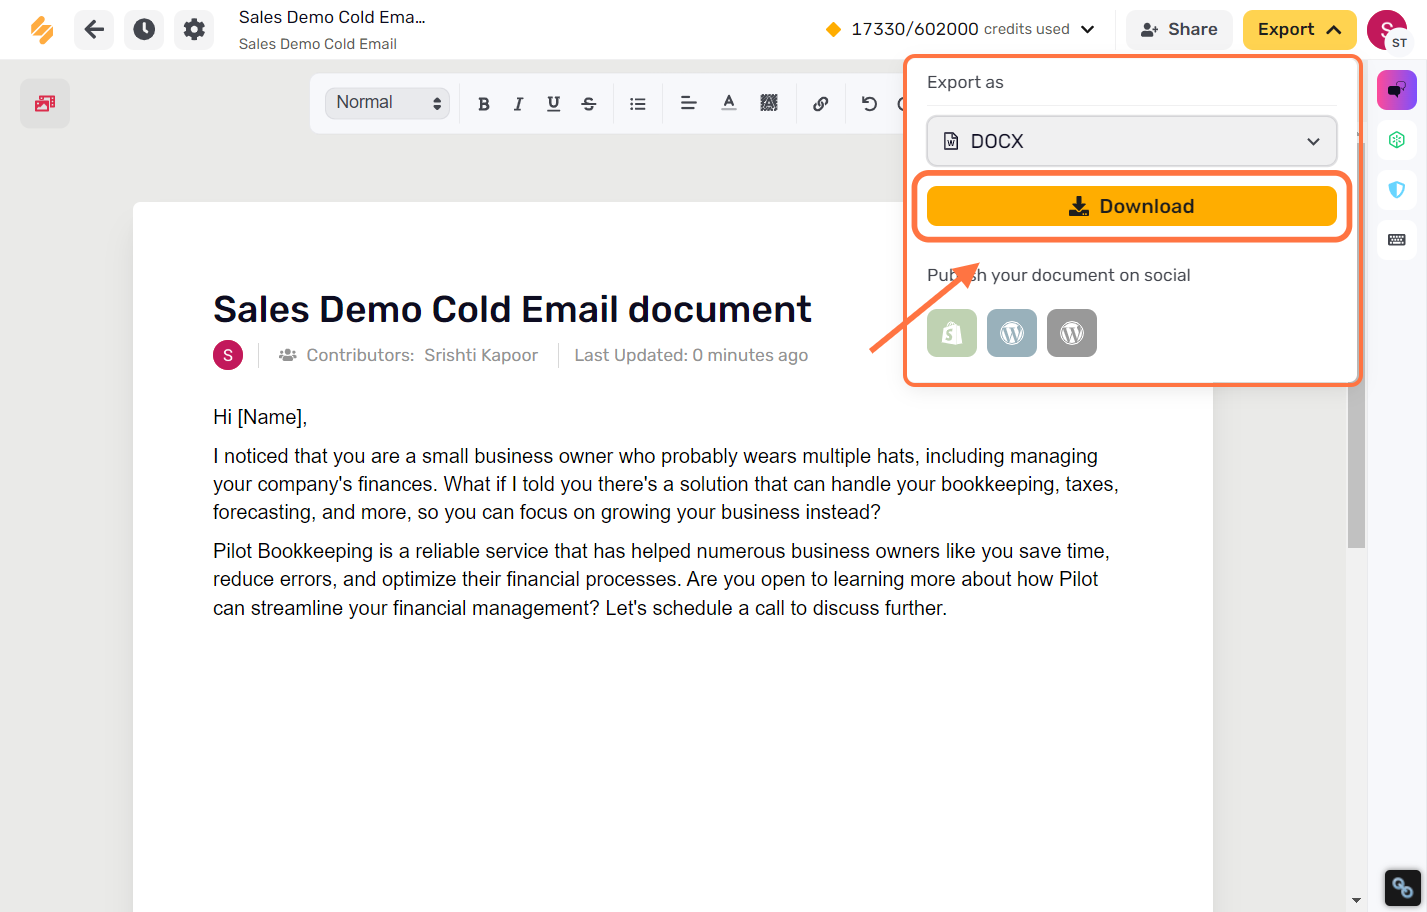Open document settings gear icon
The image size is (1427, 912).
pyautogui.click(x=194, y=30)
